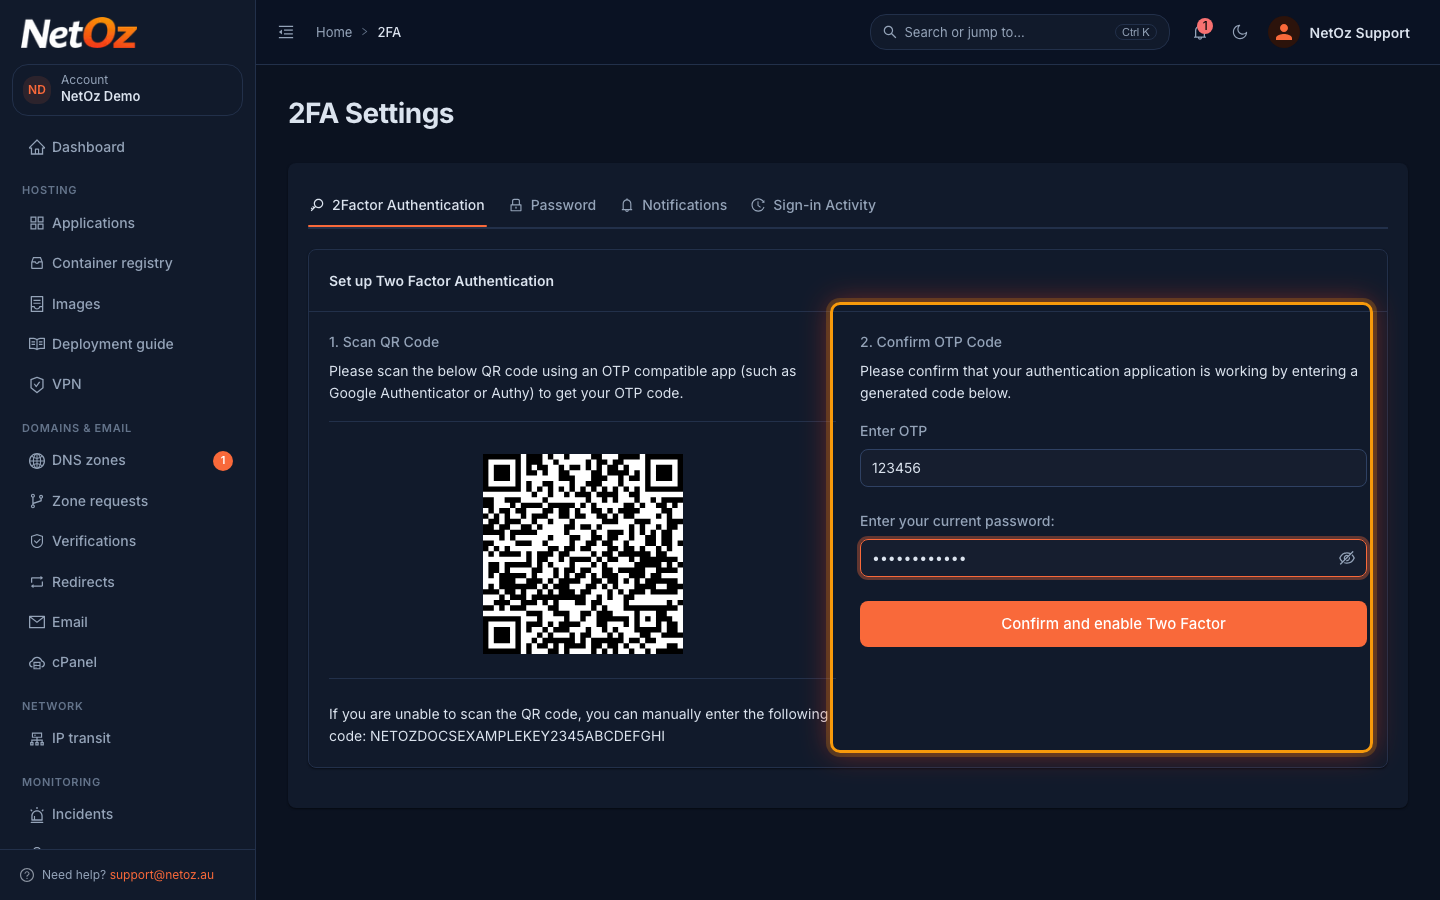Click Confirm and enable Two Factor

click(1113, 624)
